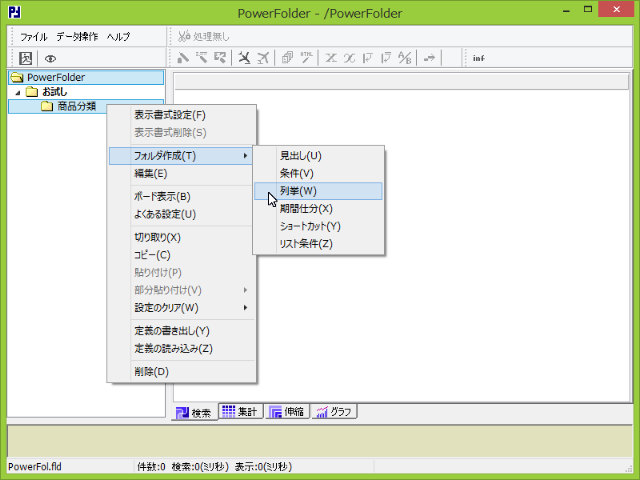Choose コピー(C) from context menu
Image resolution: width=640 pixels, height=480 pixels.
(x=152, y=255)
